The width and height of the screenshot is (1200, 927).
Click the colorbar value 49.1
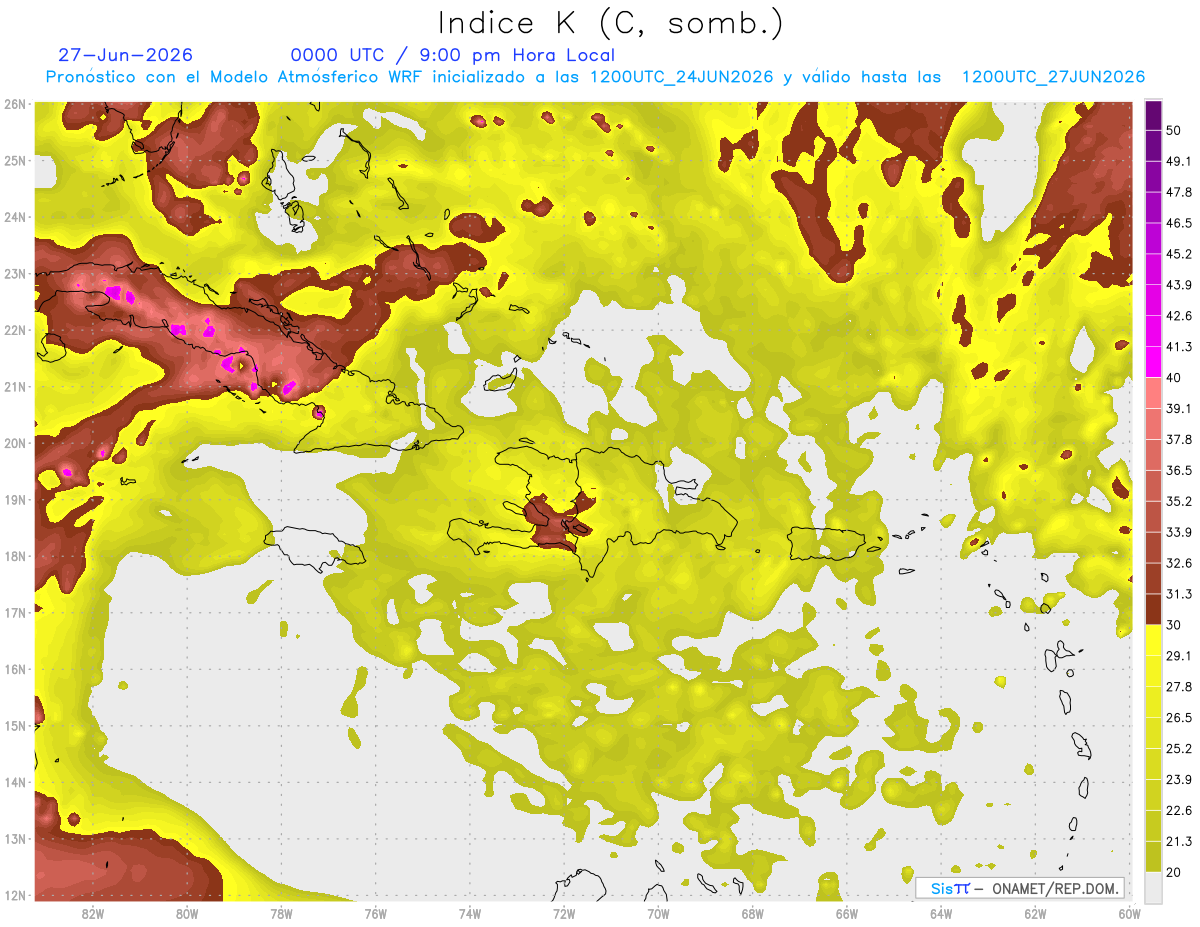point(1179,161)
